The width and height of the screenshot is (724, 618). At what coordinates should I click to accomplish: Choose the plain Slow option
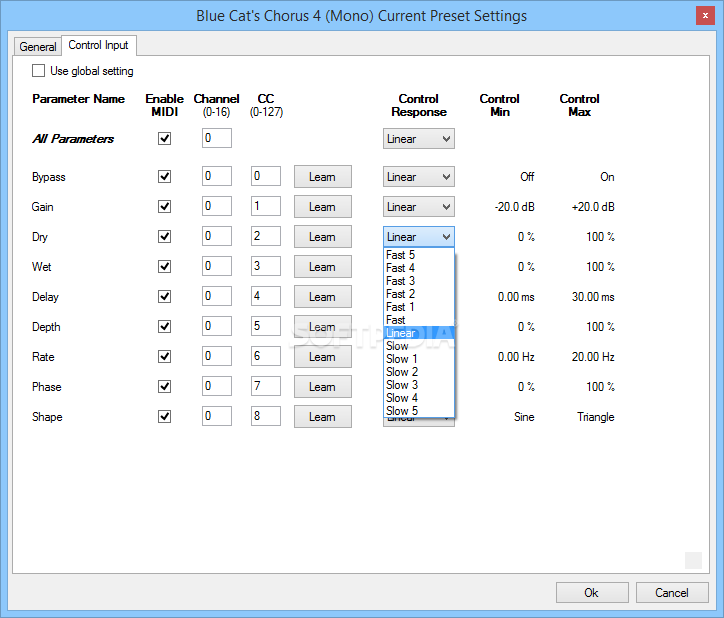pyautogui.click(x=419, y=345)
